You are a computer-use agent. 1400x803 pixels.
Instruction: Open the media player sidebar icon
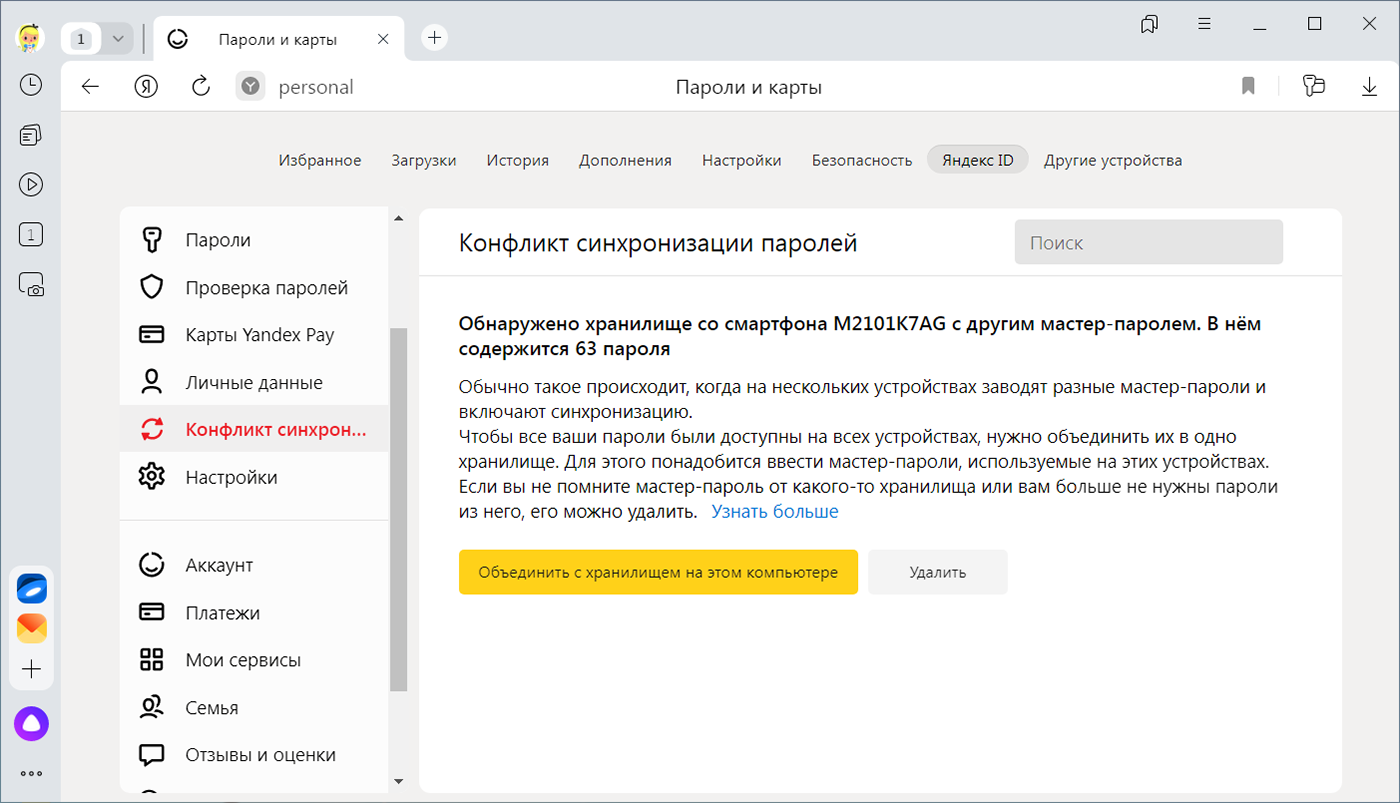coord(31,184)
